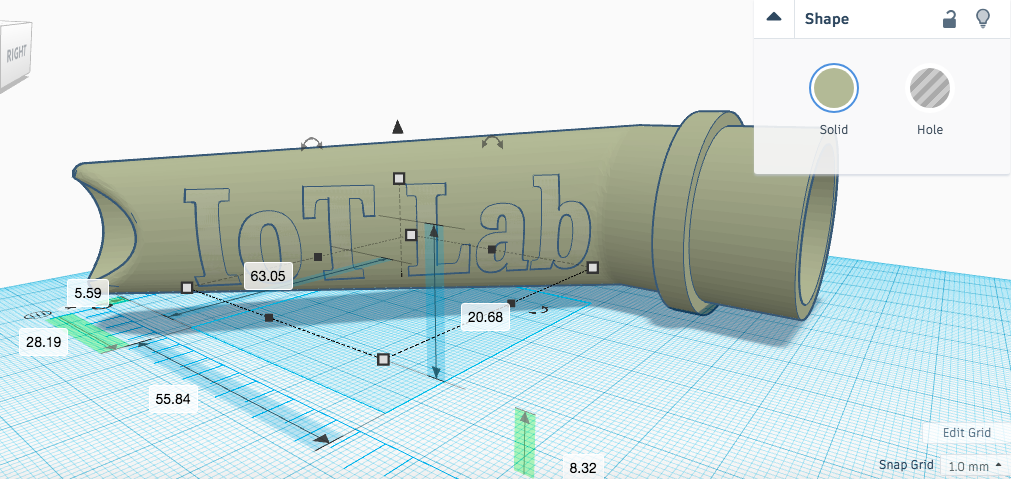The width and height of the screenshot is (1011, 479).
Task: Click the black midpoint handle on the front-right edge
Action: pyautogui.click(x=511, y=302)
